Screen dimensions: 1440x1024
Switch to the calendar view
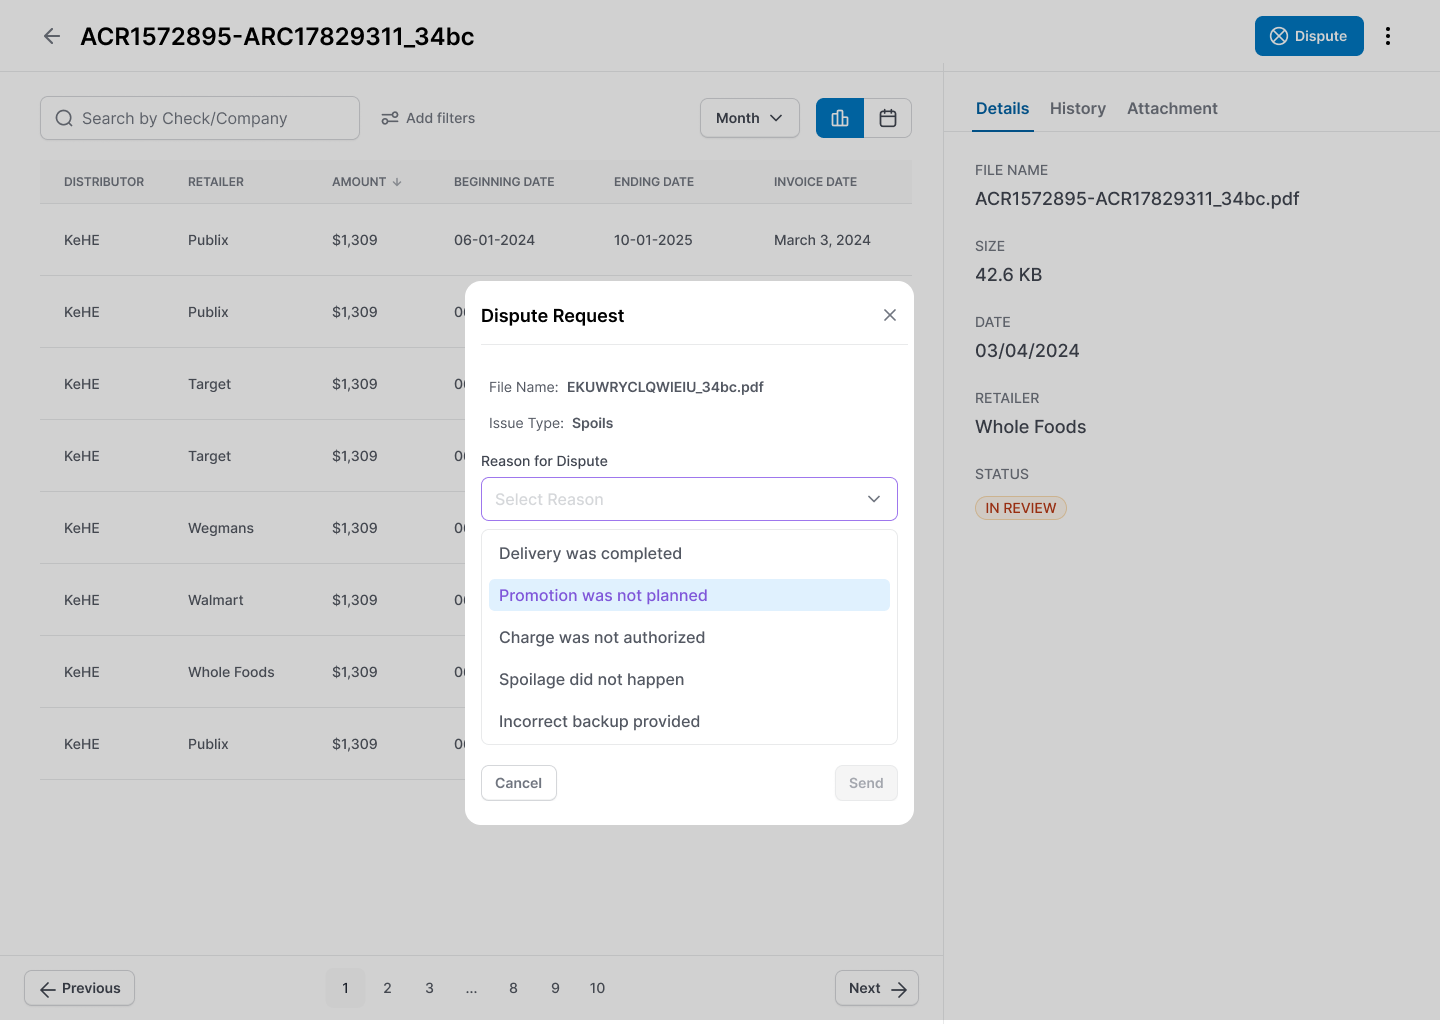pos(888,118)
